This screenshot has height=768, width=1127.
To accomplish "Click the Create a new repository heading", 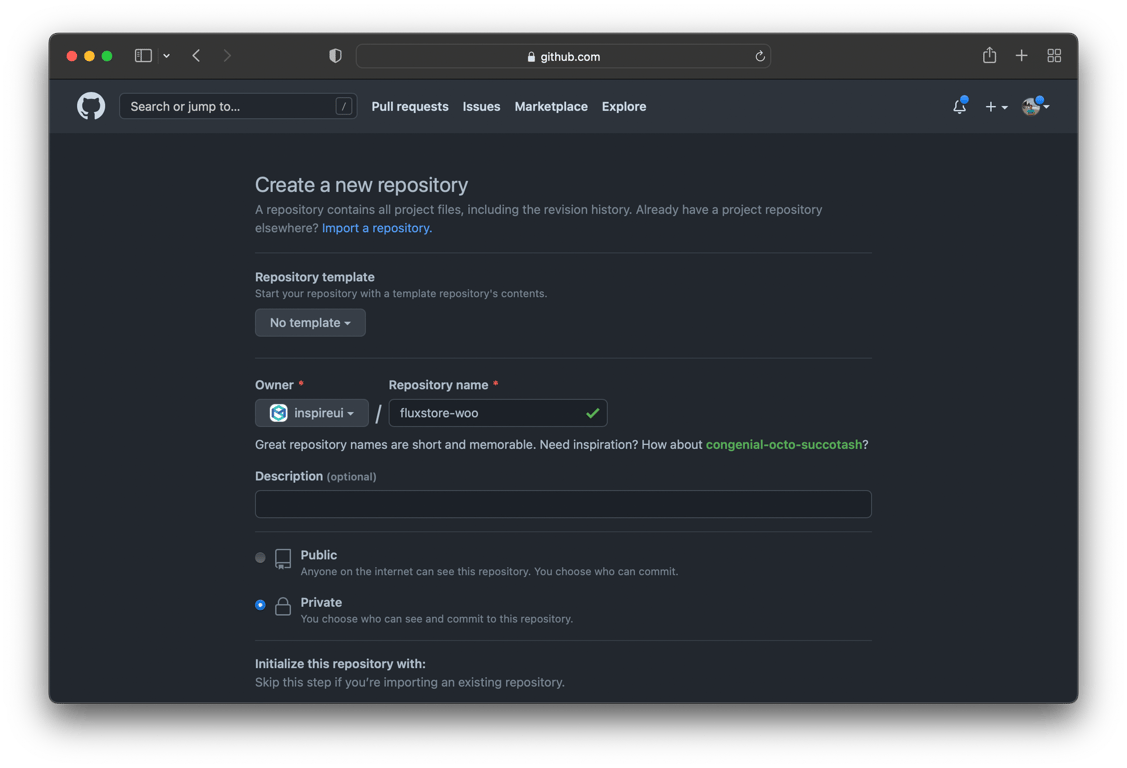I will (362, 185).
